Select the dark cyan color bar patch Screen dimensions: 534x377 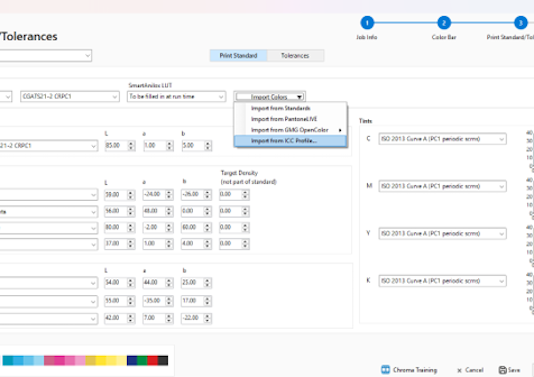pyautogui.click(x=8, y=361)
